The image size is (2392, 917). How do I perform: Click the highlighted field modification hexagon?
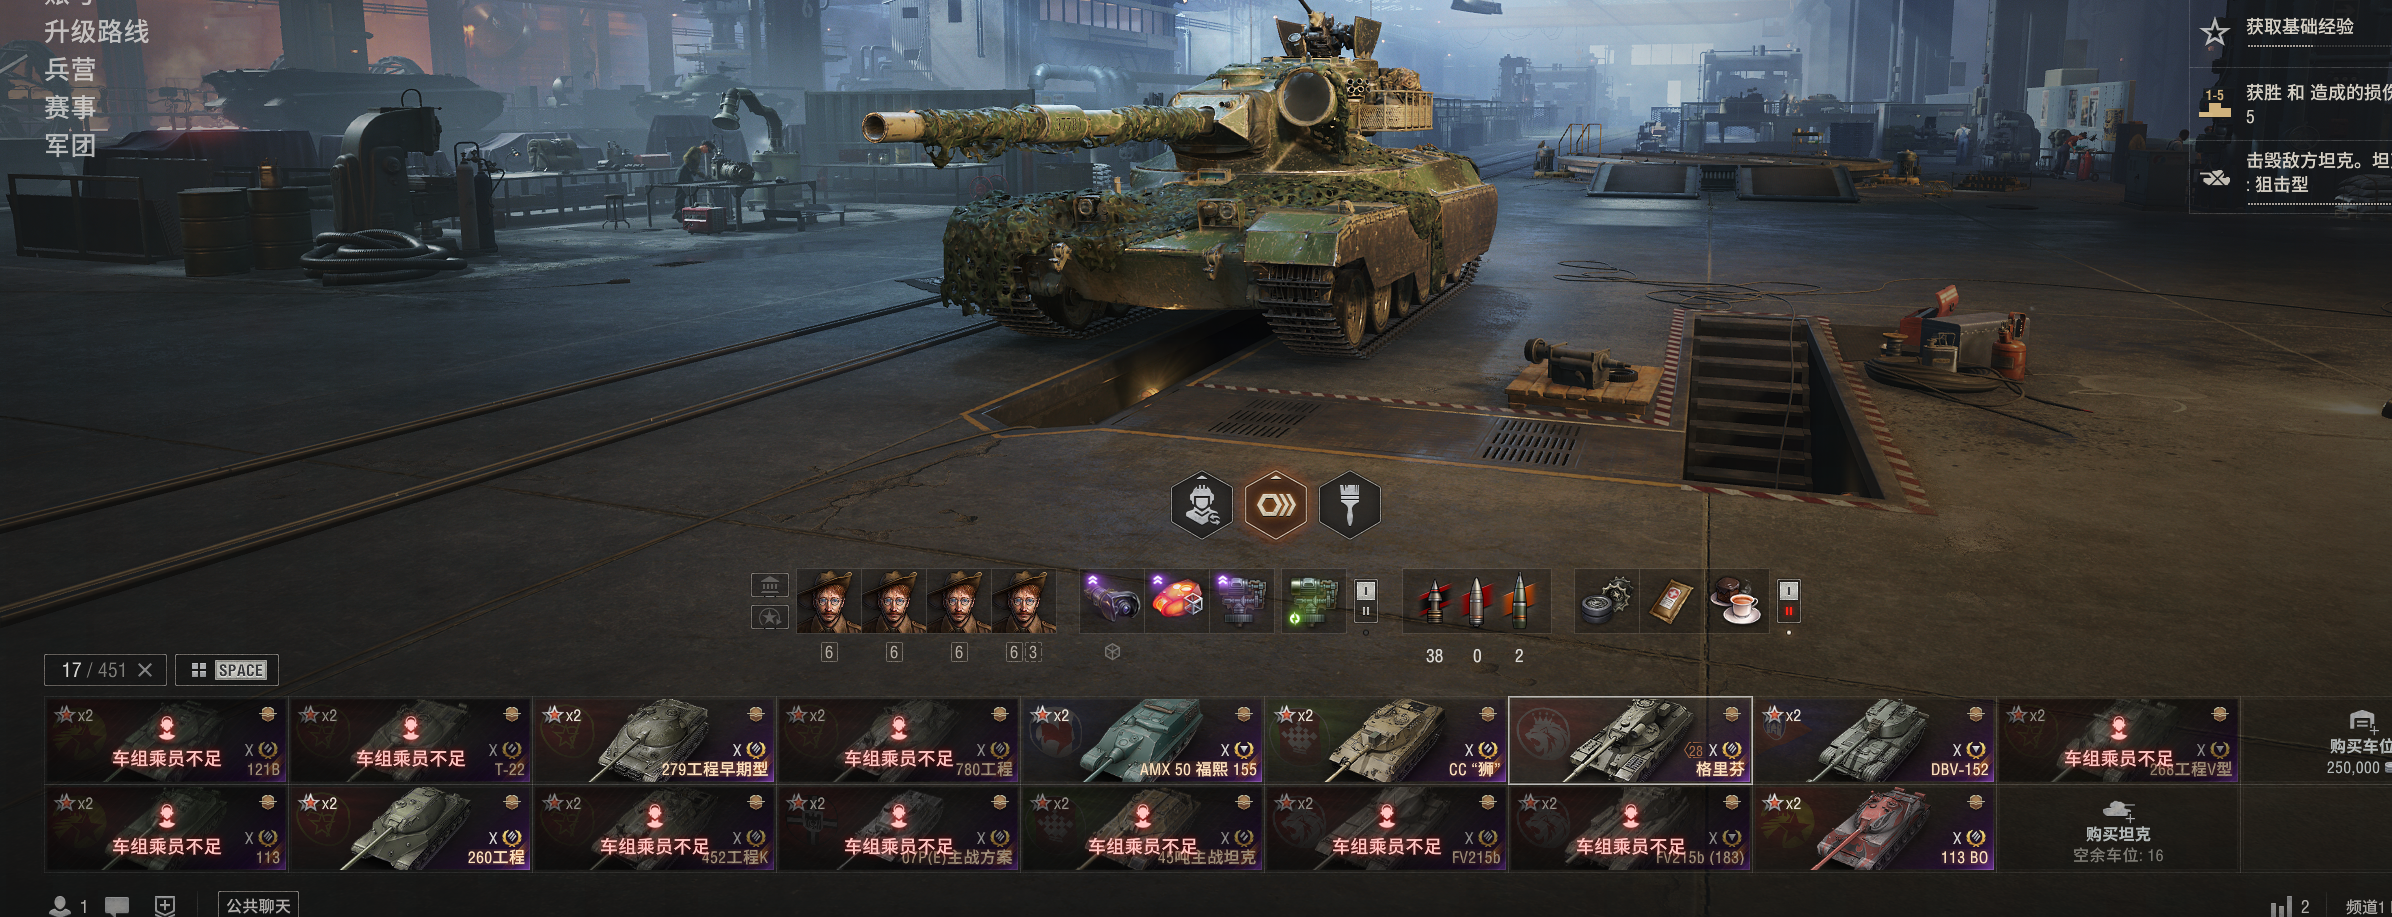[x=1275, y=505]
